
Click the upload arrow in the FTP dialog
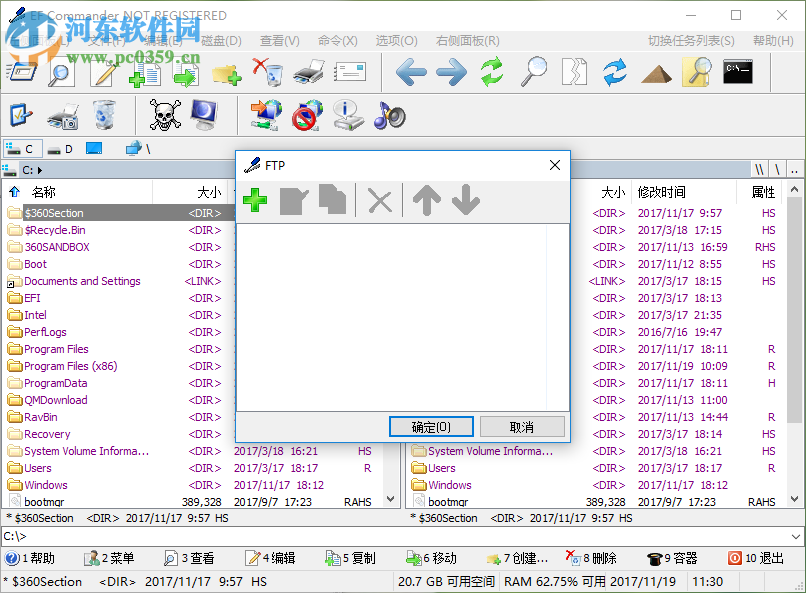[426, 200]
